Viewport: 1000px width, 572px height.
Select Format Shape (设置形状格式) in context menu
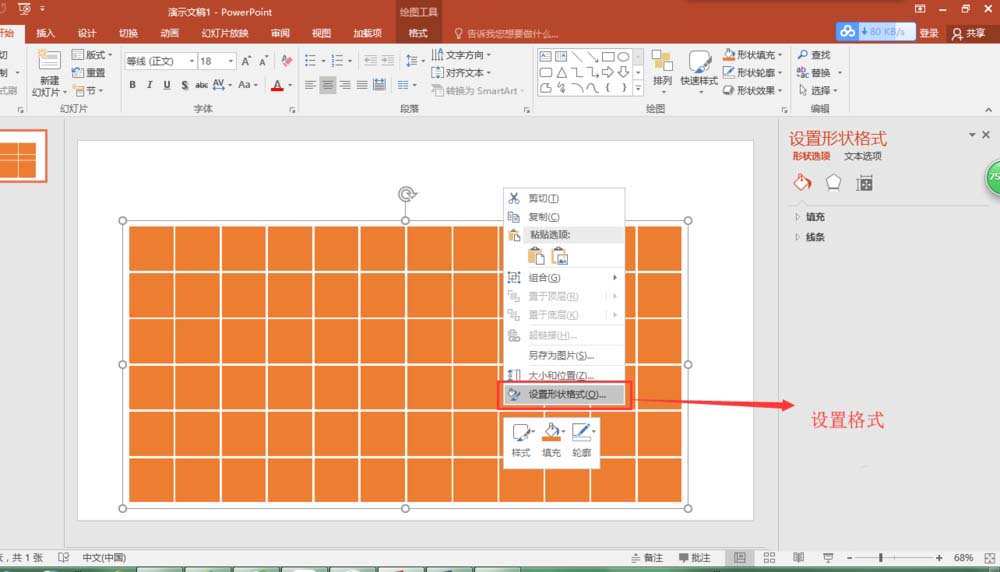564,395
